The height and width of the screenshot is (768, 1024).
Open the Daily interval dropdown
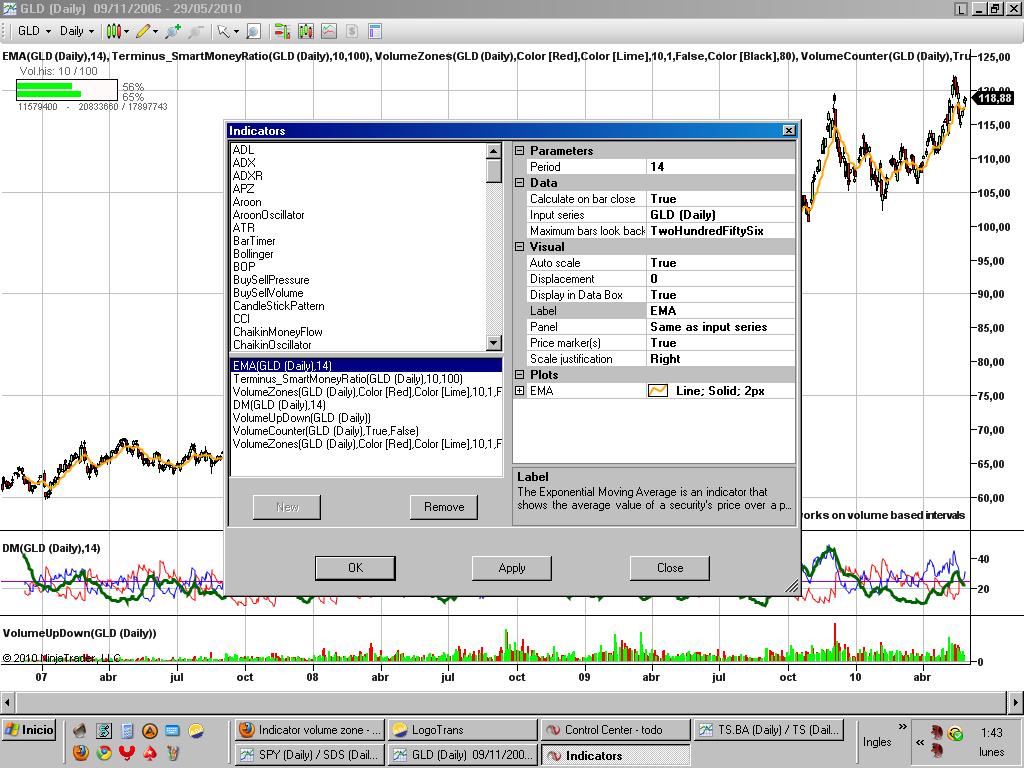(x=76, y=31)
